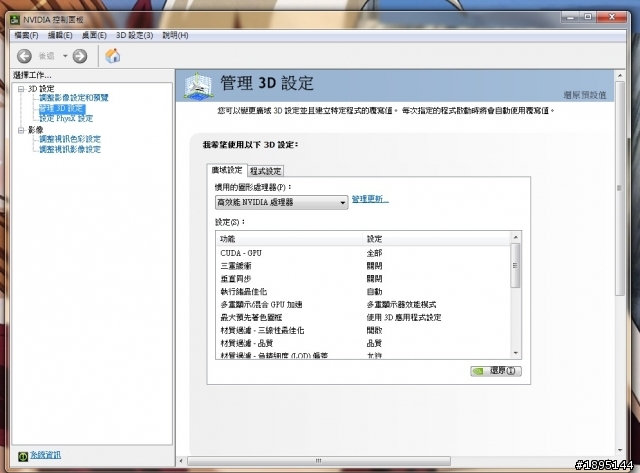Select the 材質過濾 - 三線性最佳化 row
Viewport: 640px width, 473px height.
pyautogui.click(x=363, y=331)
